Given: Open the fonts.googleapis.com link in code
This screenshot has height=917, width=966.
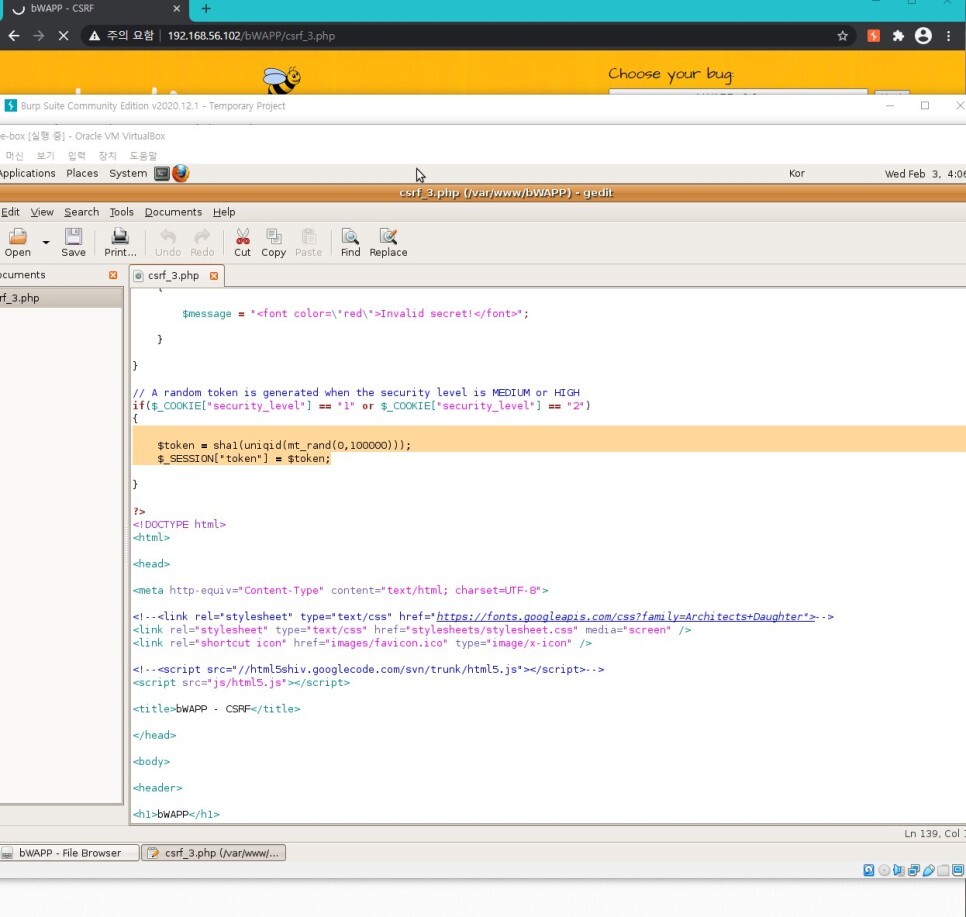Looking at the screenshot, I should click(x=625, y=616).
